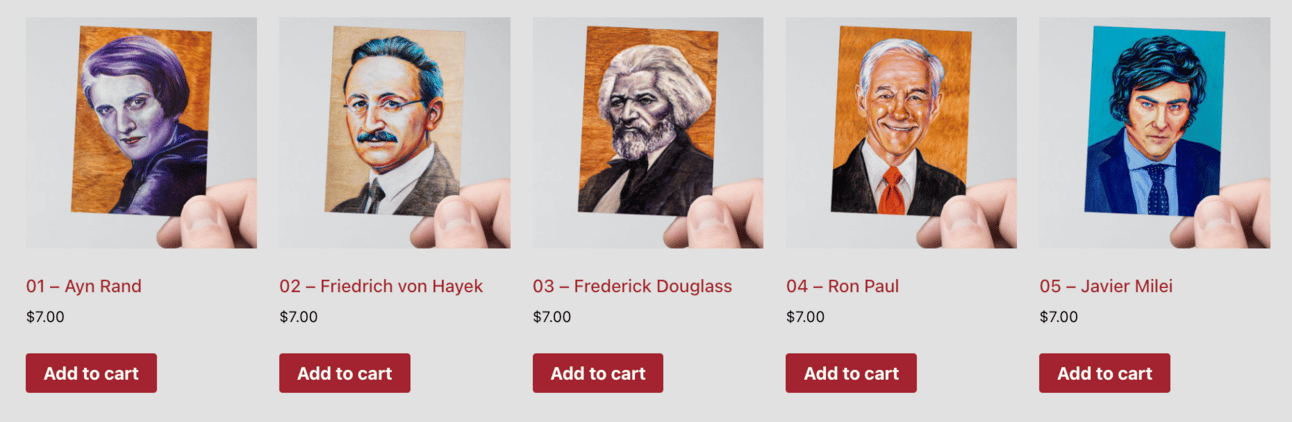Open the 01 – Ayn Rand card image

(141, 133)
